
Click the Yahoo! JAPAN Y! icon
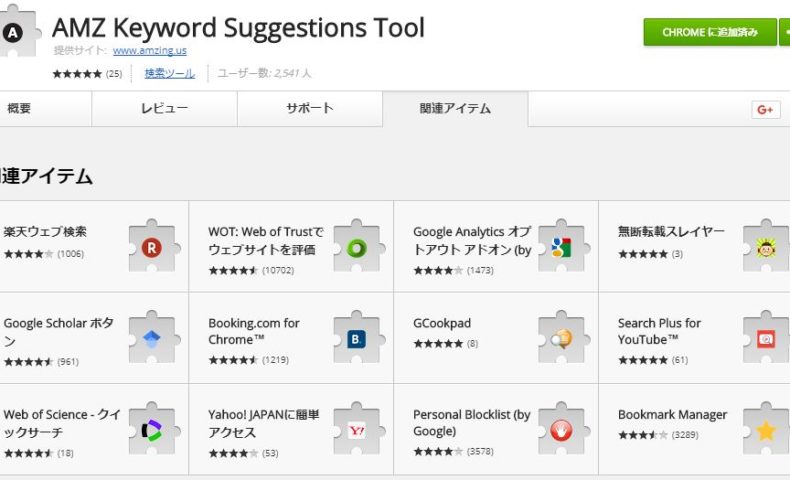pos(357,430)
